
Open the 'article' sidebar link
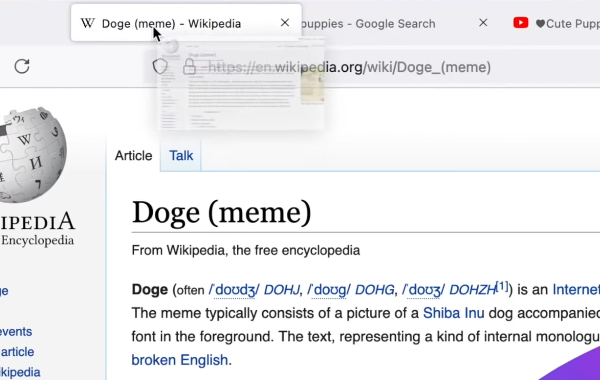[x=17, y=352]
